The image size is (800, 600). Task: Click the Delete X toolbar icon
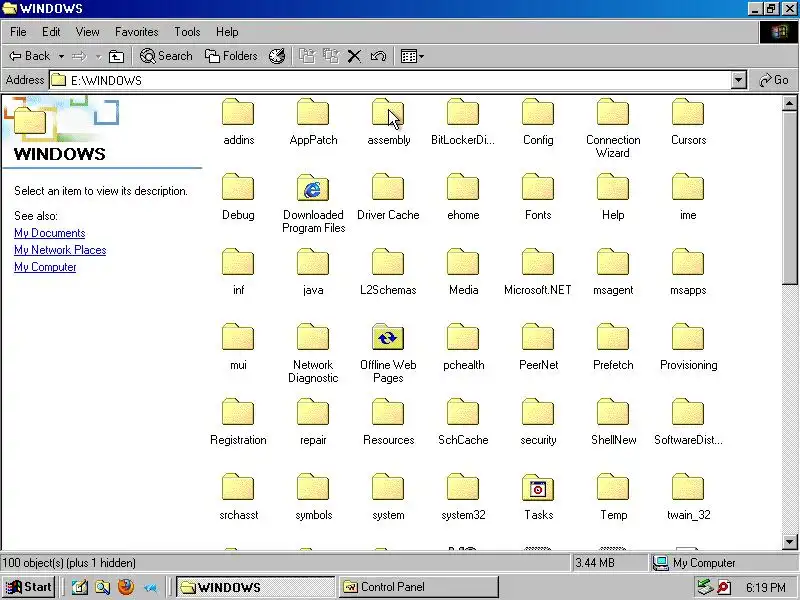click(x=354, y=56)
